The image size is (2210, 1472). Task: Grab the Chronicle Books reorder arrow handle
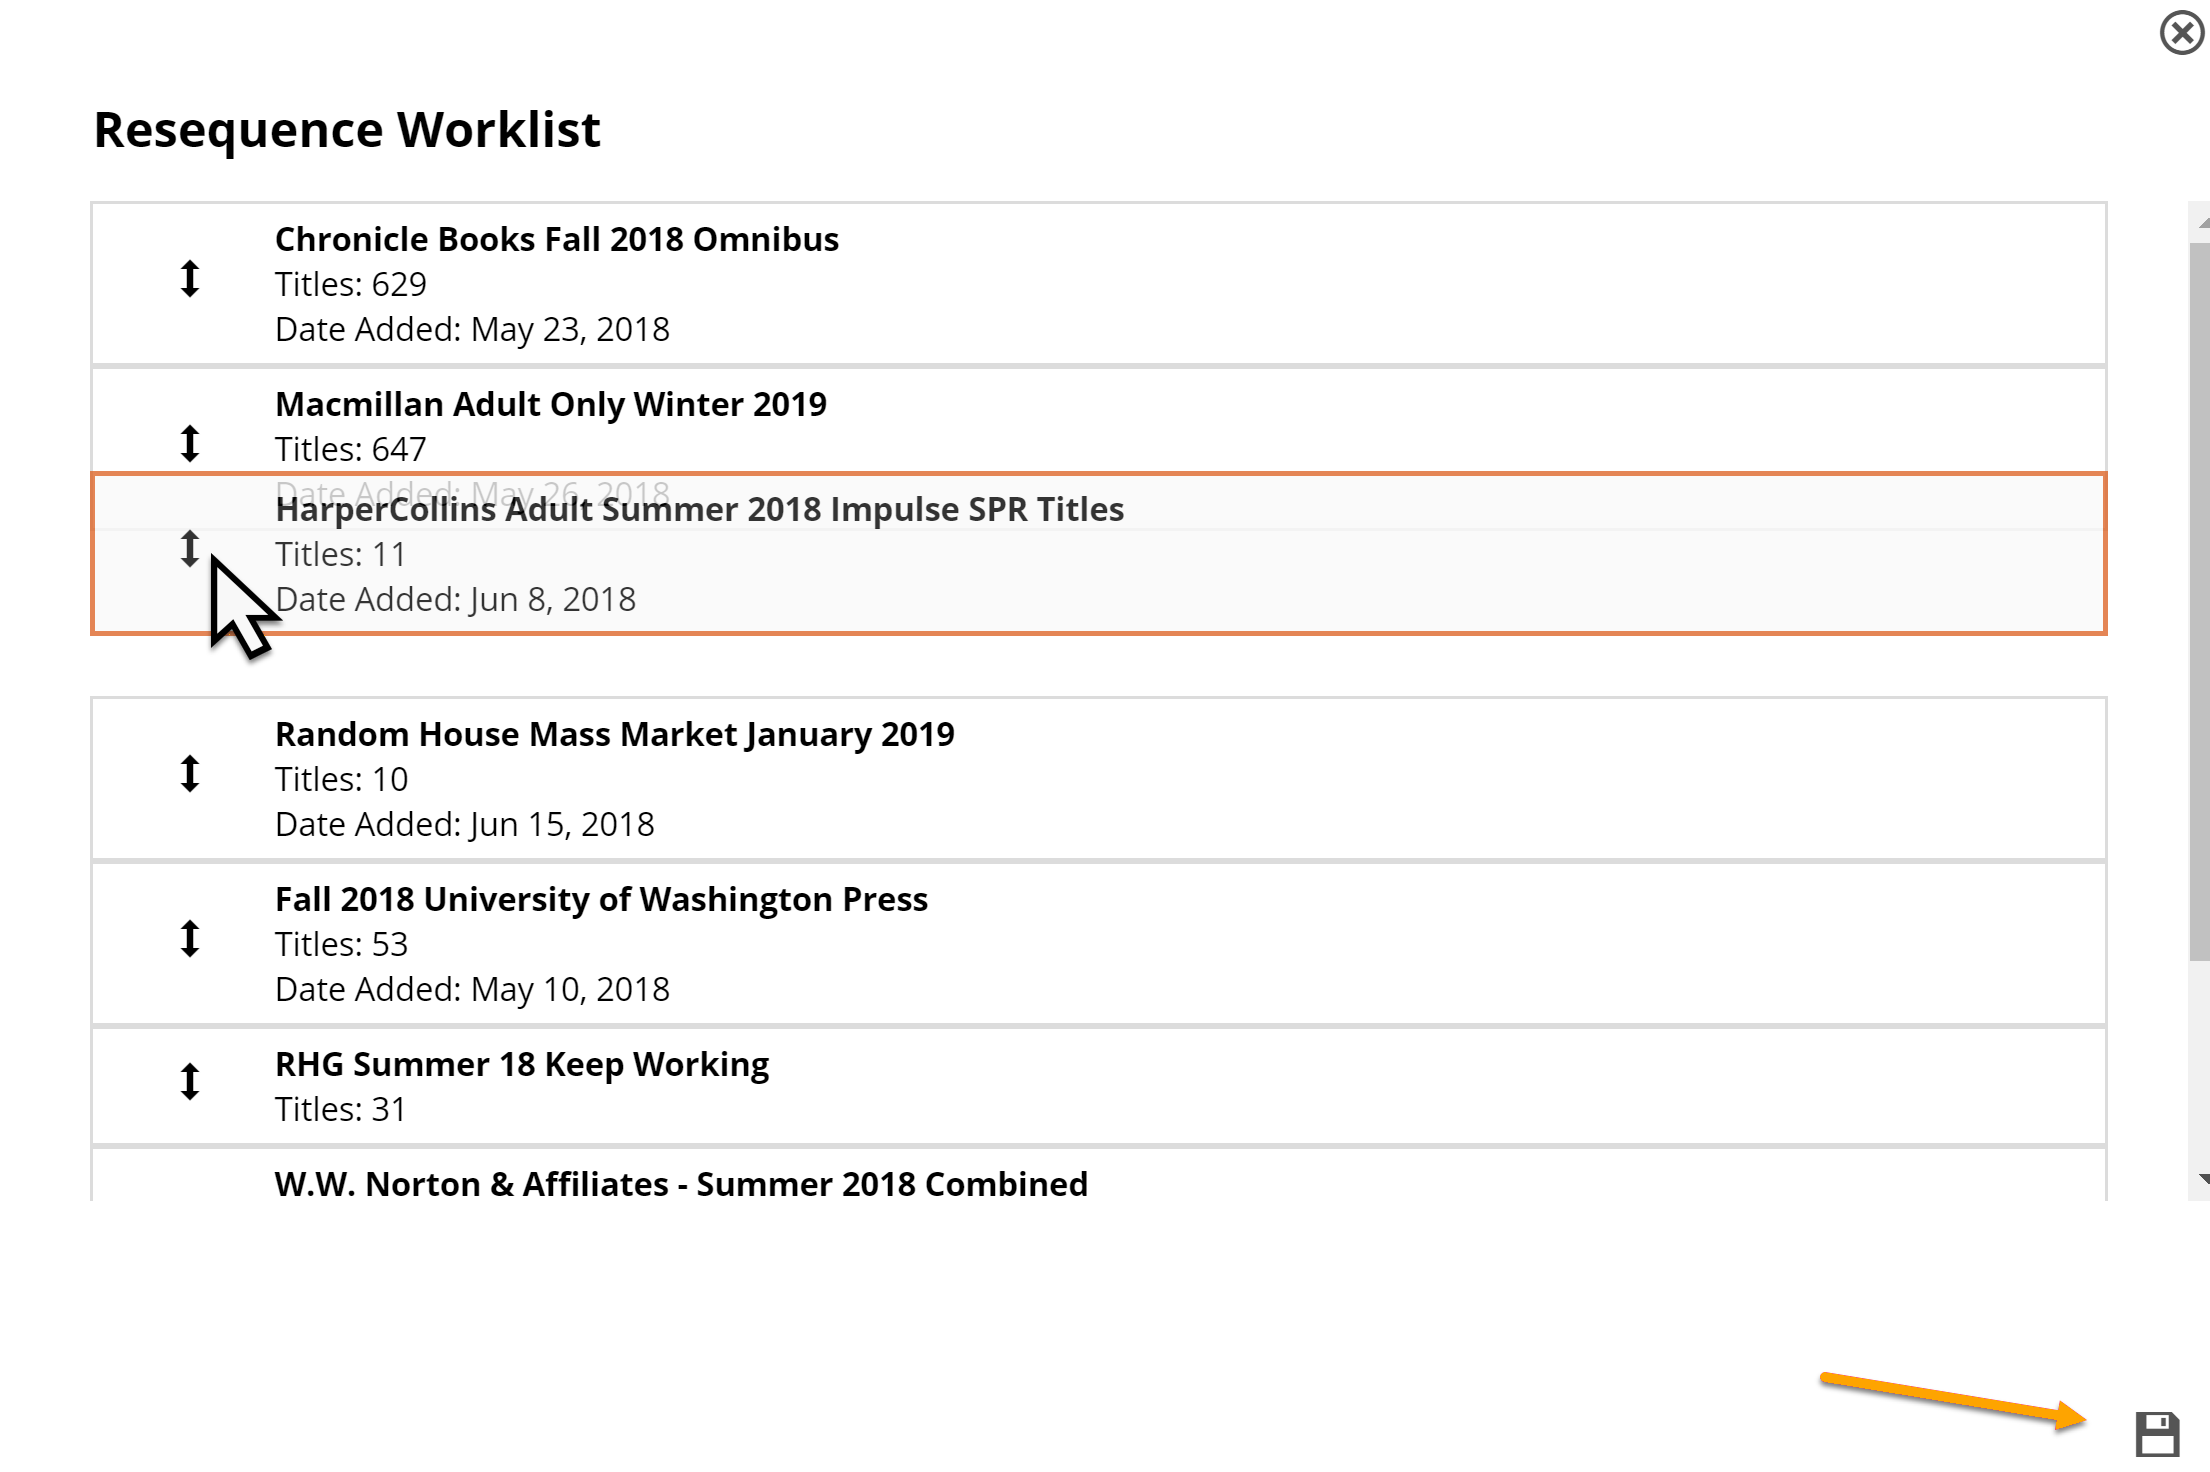[x=190, y=279]
